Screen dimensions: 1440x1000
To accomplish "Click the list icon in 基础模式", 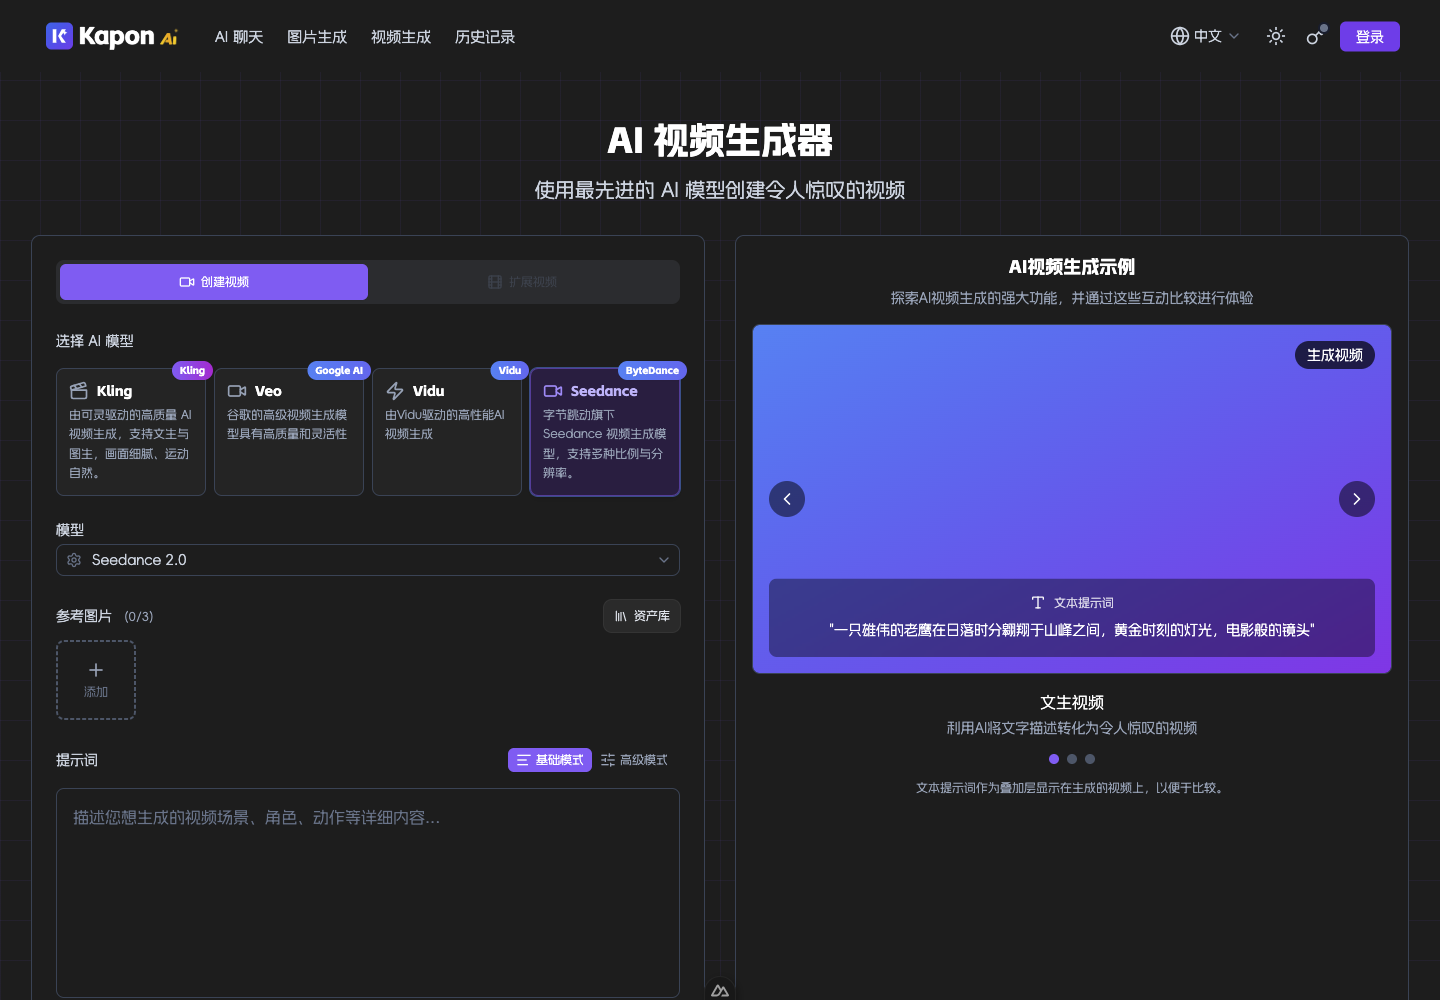I will click(523, 760).
